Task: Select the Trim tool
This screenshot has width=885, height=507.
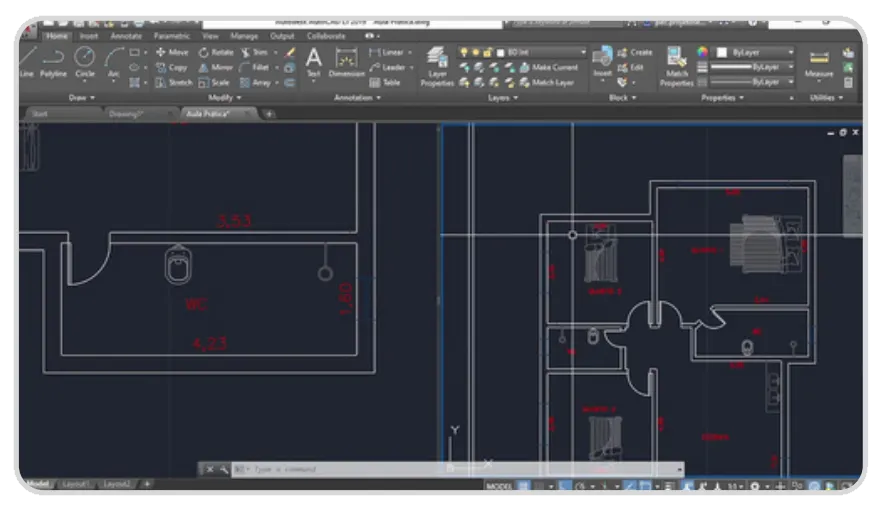Action: [x=255, y=53]
